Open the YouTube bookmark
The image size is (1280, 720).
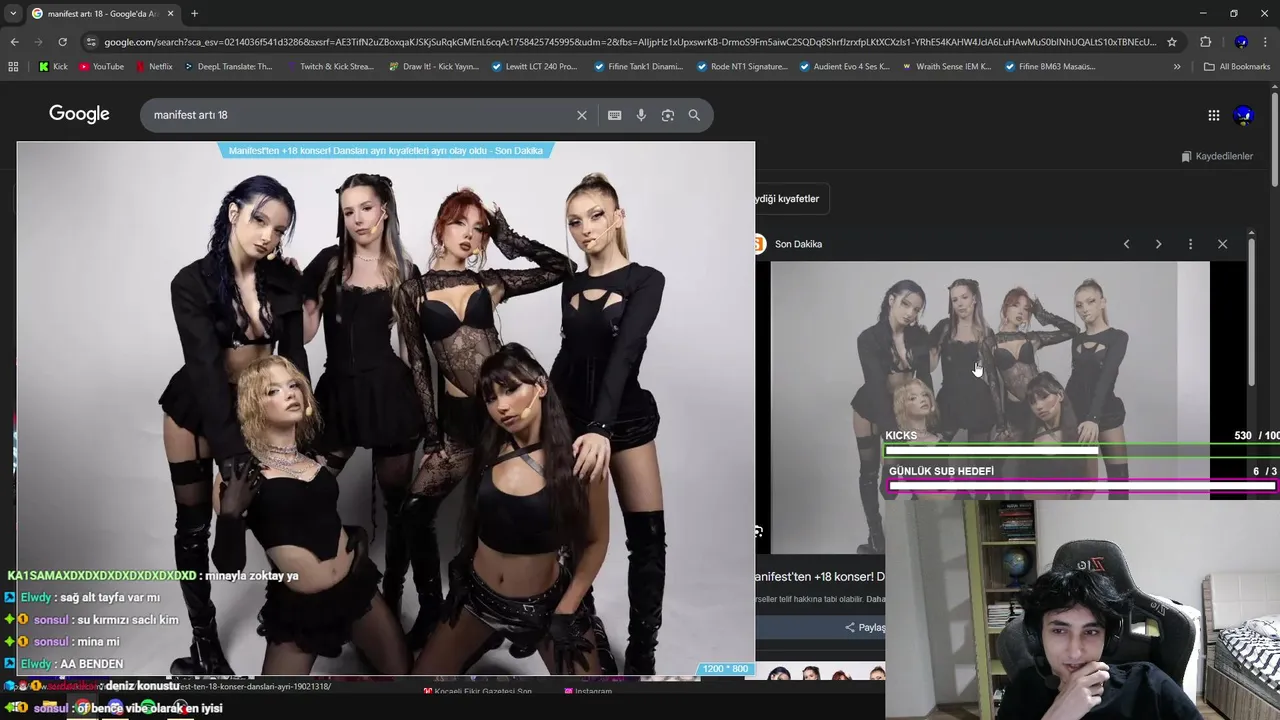click(x=101, y=67)
